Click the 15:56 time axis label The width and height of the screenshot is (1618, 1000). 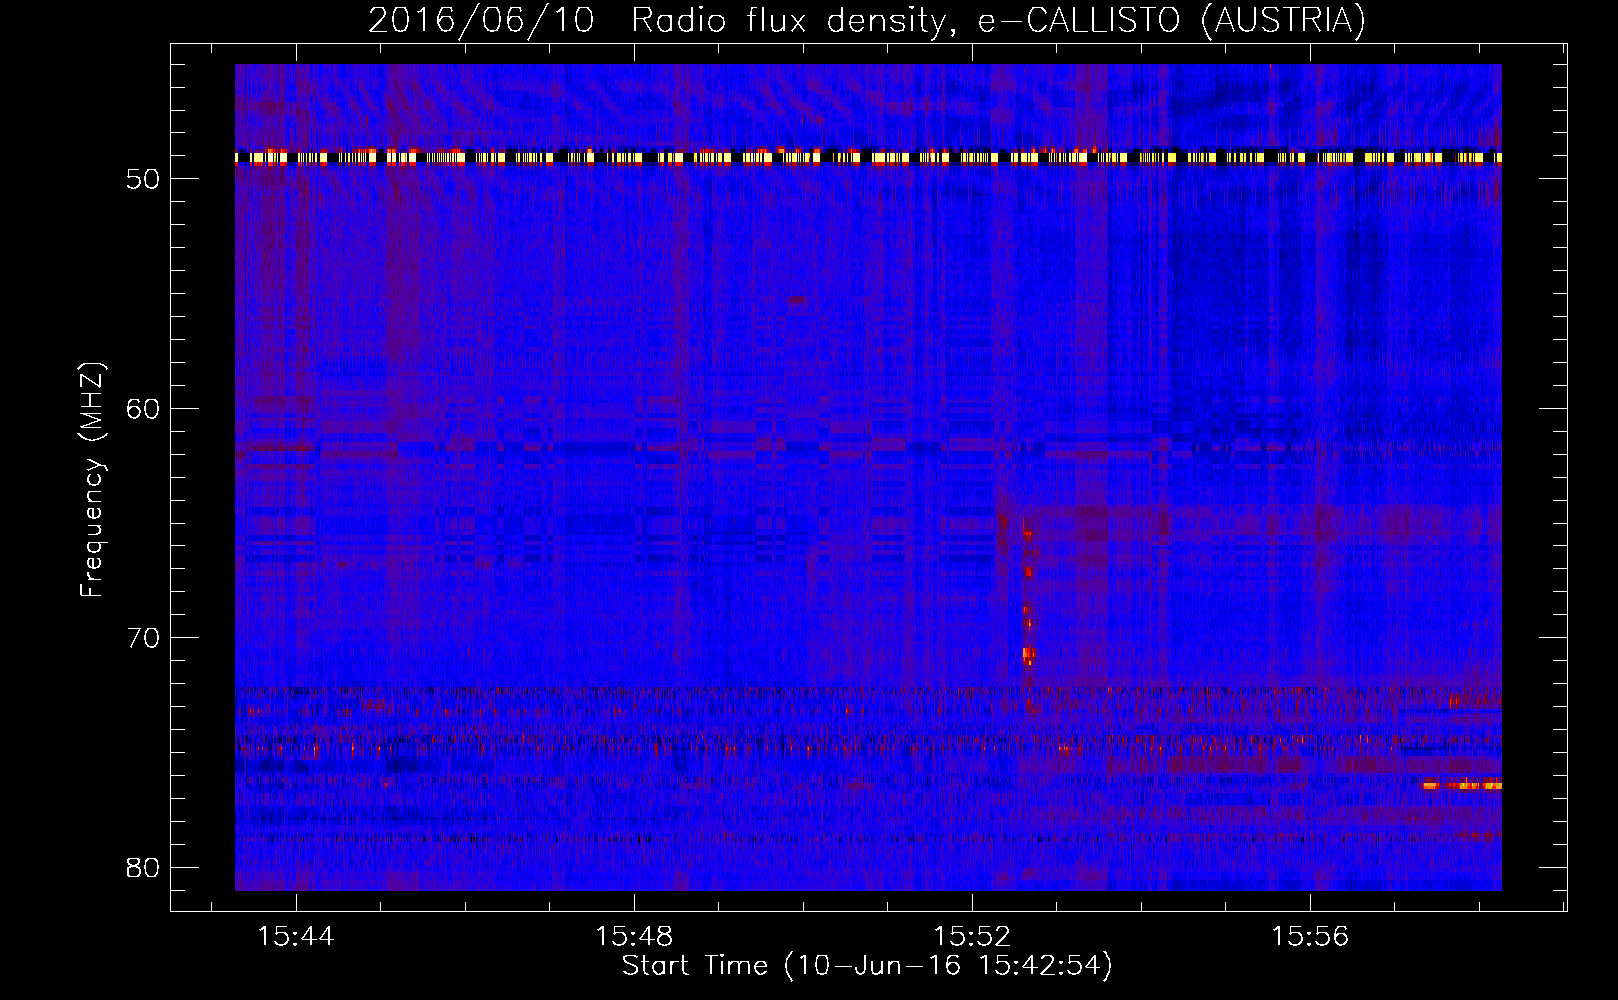(x=1310, y=937)
